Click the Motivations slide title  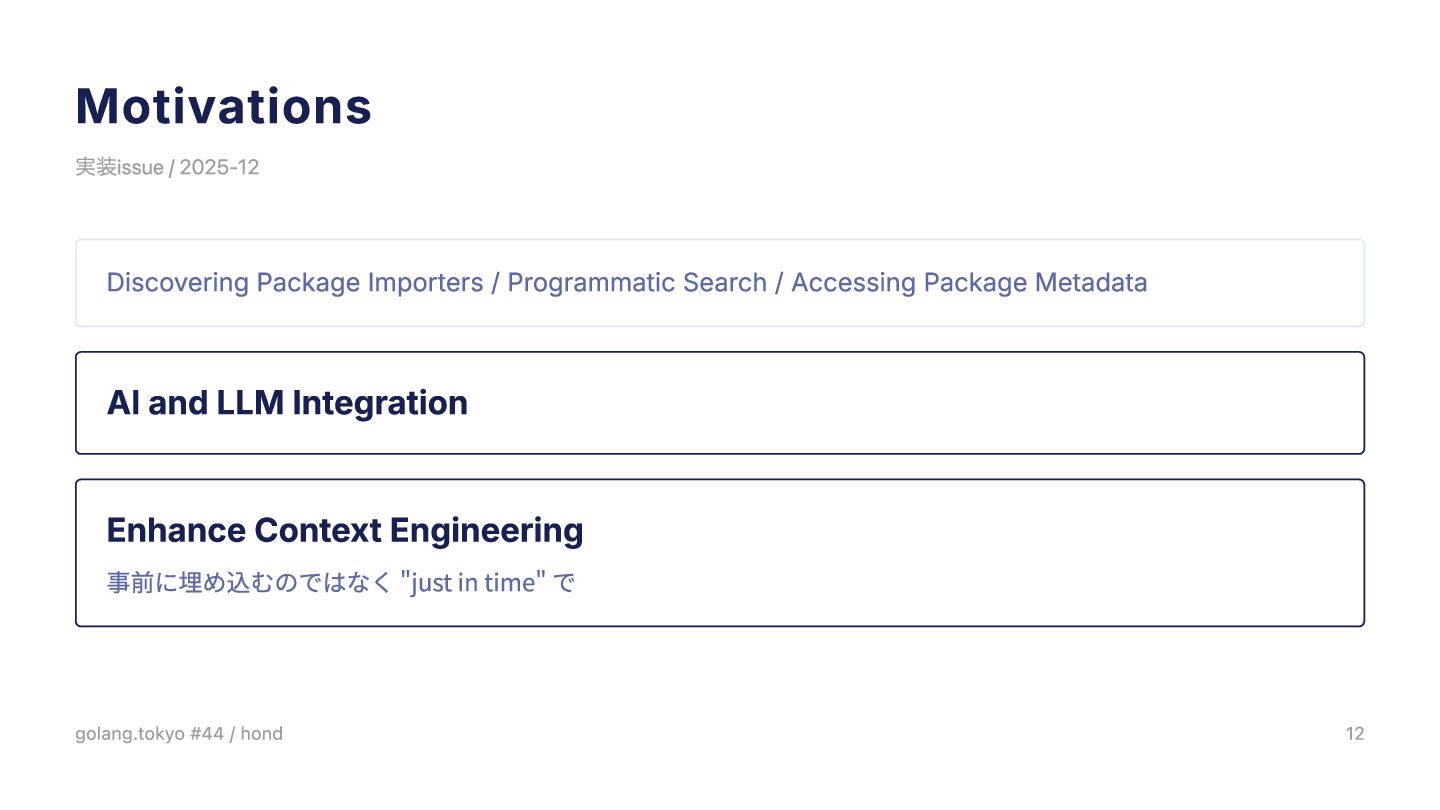[x=224, y=106]
